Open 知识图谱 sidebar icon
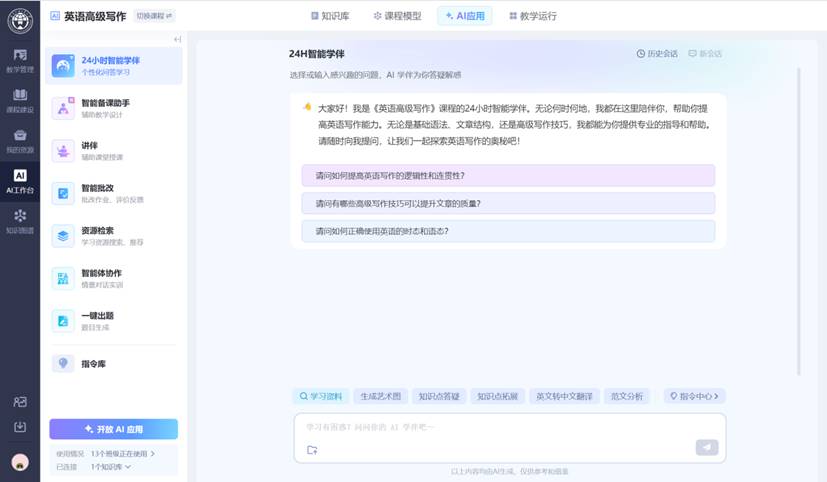This screenshot has width=827, height=482. (x=19, y=220)
